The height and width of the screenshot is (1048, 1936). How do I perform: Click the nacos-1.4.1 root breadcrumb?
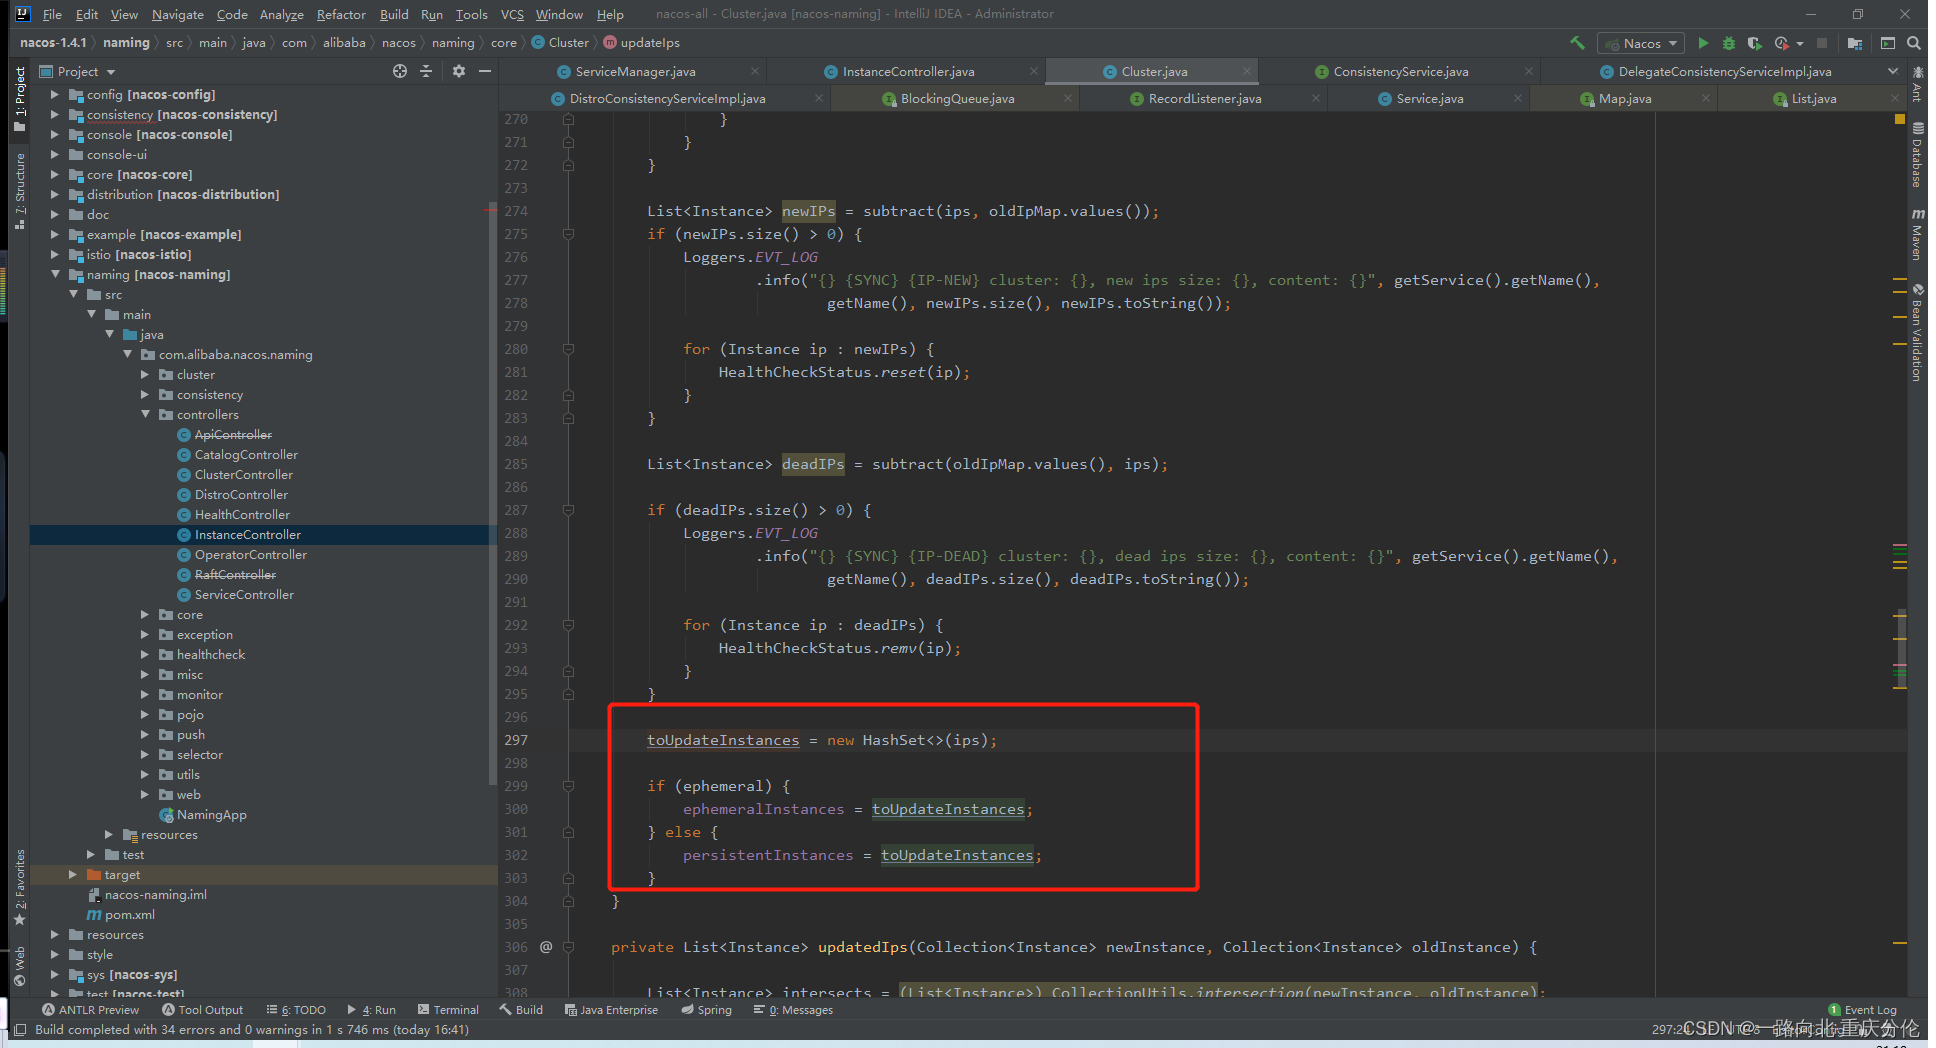click(x=53, y=43)
